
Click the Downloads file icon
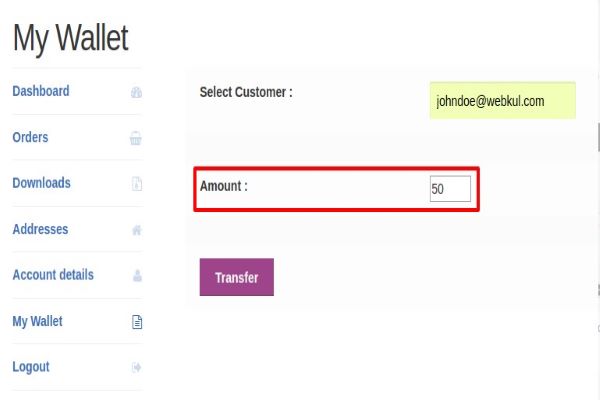[136, 184]
